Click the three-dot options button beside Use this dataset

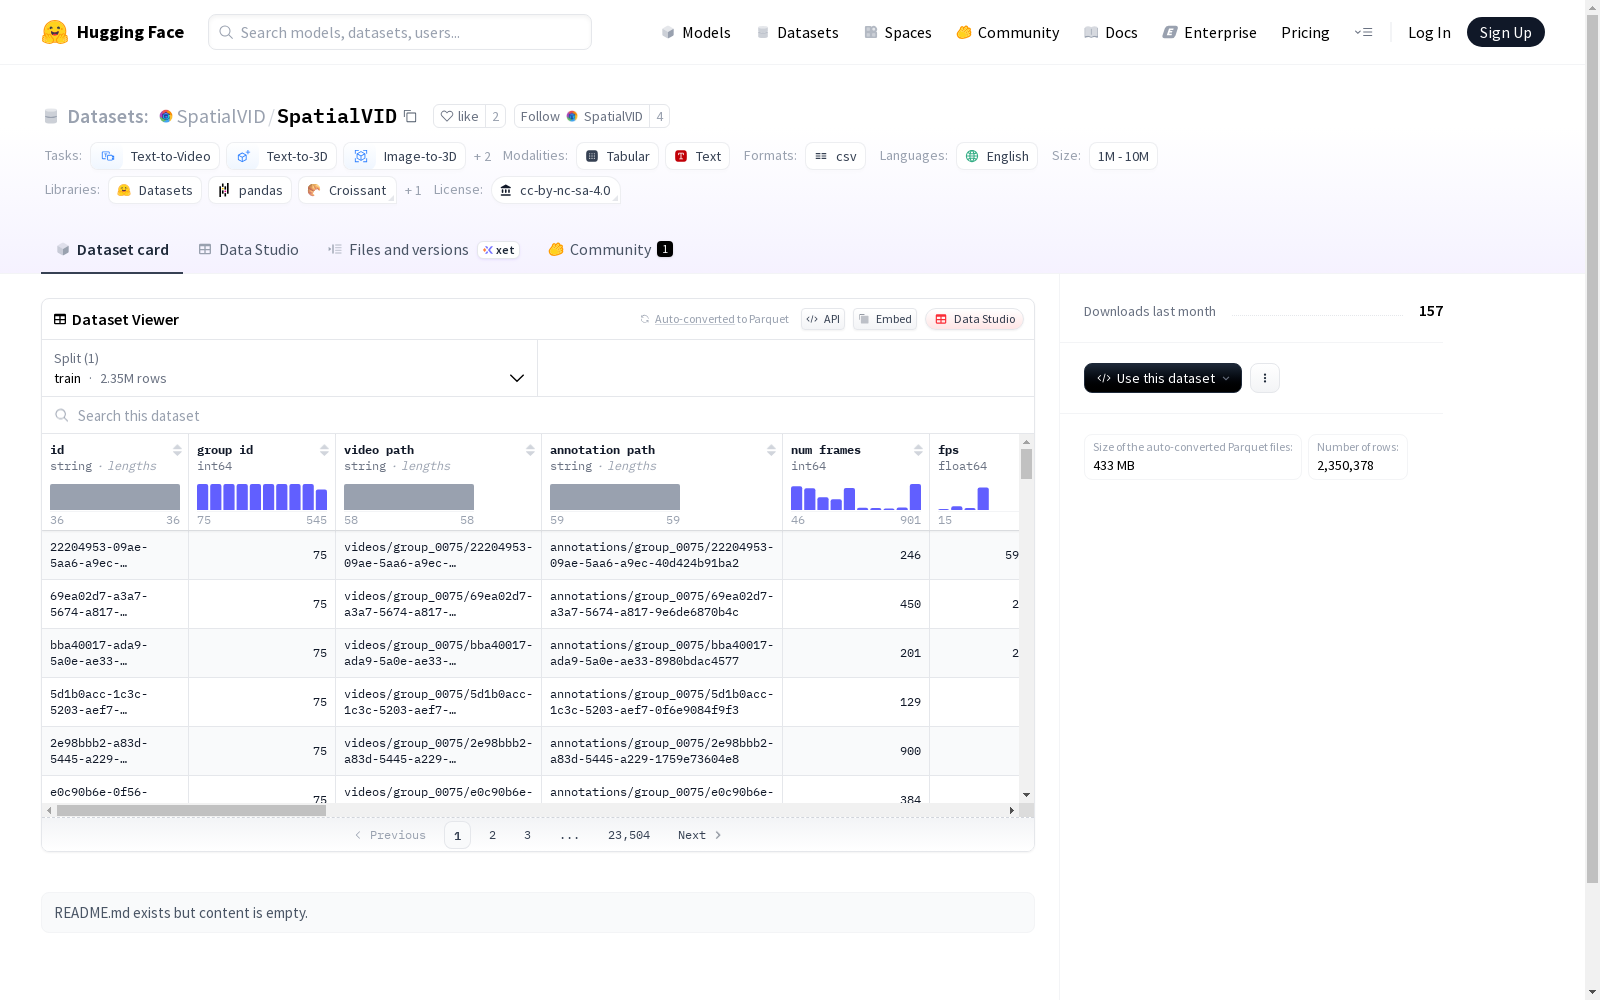pos(1265,378)
